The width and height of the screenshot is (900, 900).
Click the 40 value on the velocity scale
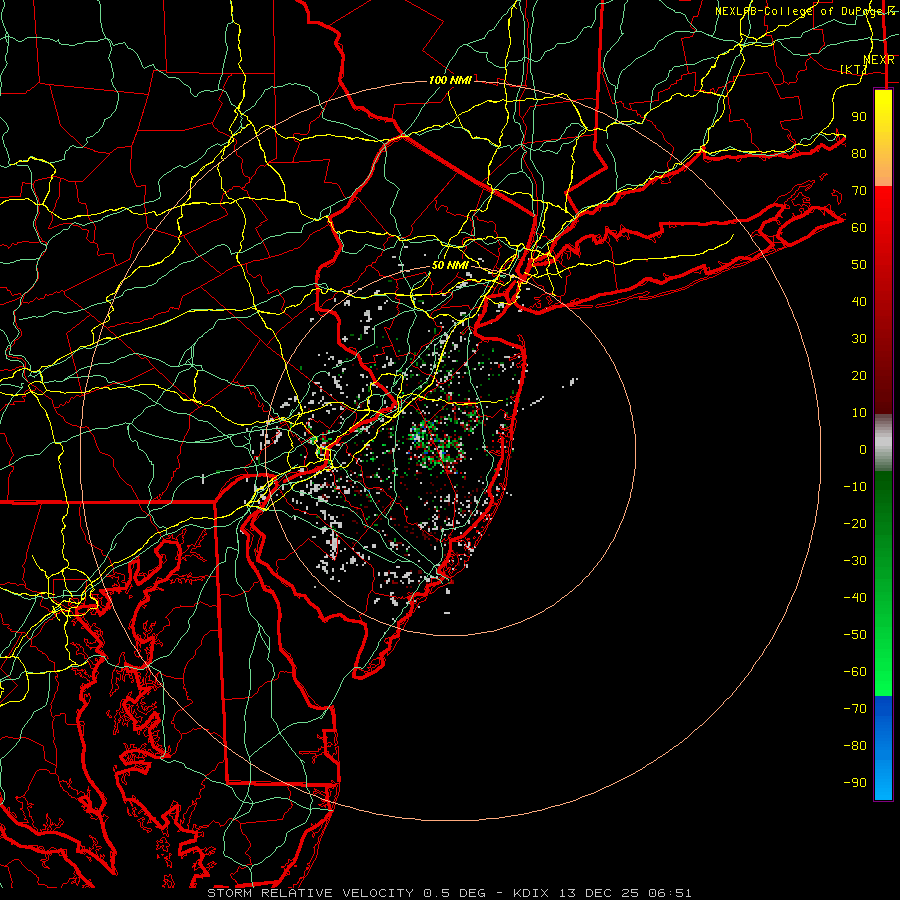[x=859, y=301]
